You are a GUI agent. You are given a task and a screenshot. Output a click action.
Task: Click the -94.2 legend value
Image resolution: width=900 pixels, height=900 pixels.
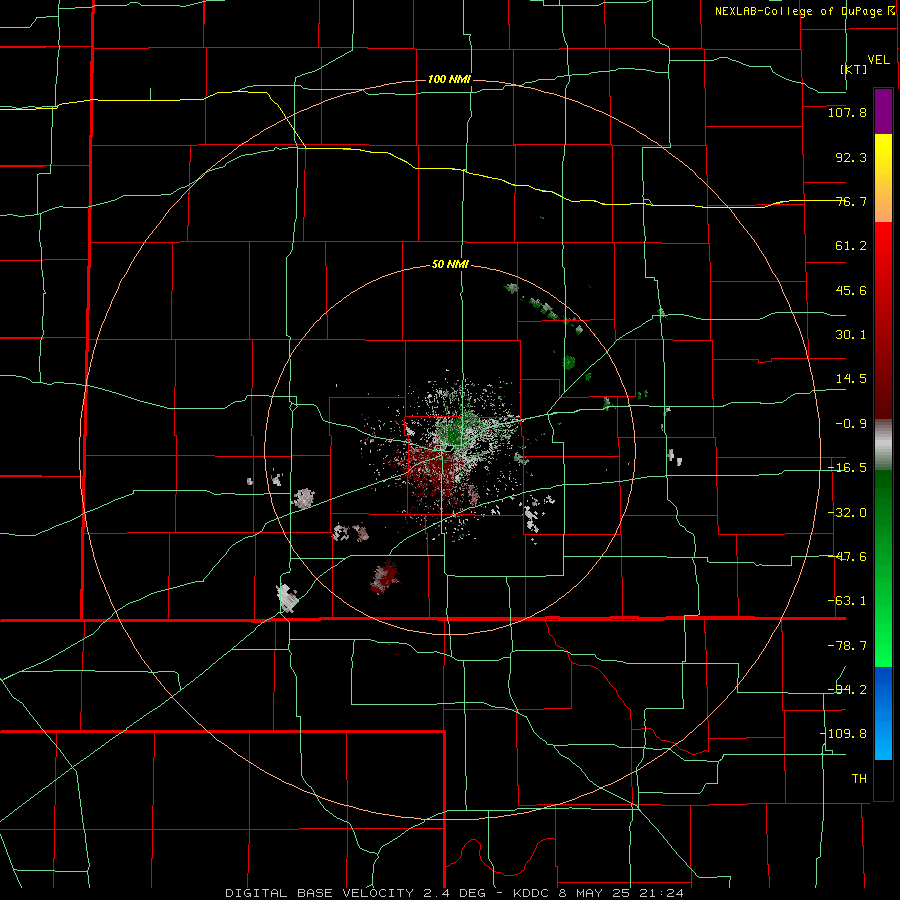pyautogui.click(x=847, y=689)
